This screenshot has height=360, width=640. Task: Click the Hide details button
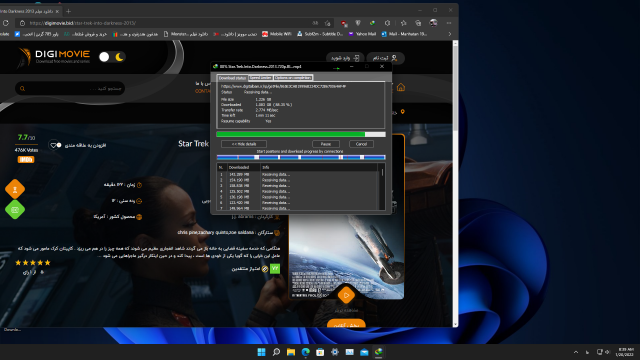[244, 144]
